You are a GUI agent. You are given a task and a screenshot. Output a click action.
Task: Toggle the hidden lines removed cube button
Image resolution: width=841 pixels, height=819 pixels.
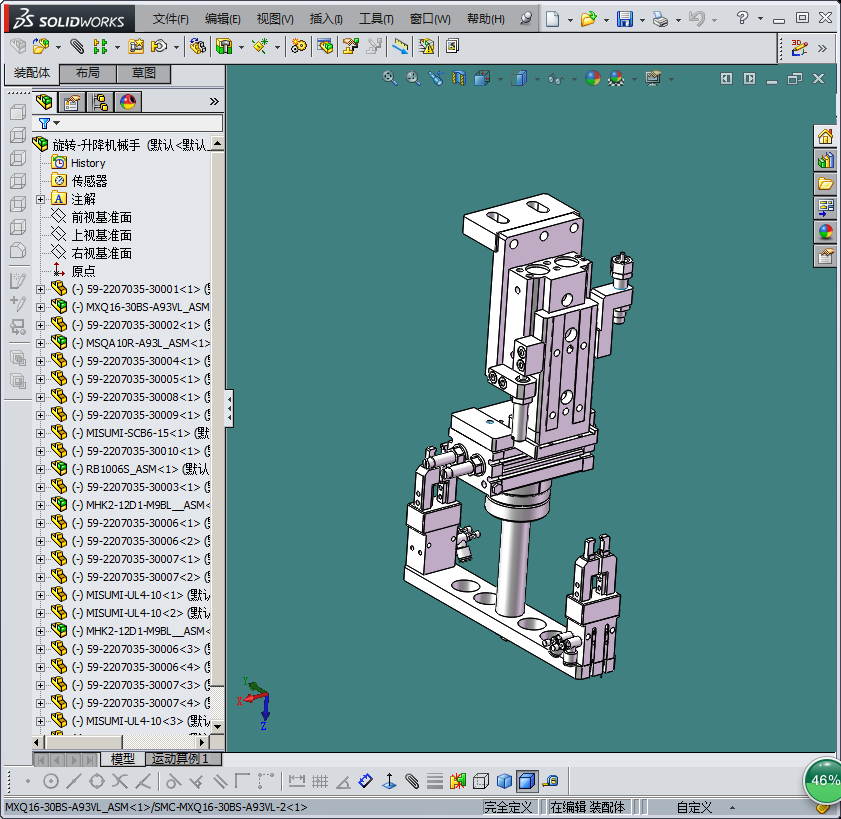click(x=481, y=781)
